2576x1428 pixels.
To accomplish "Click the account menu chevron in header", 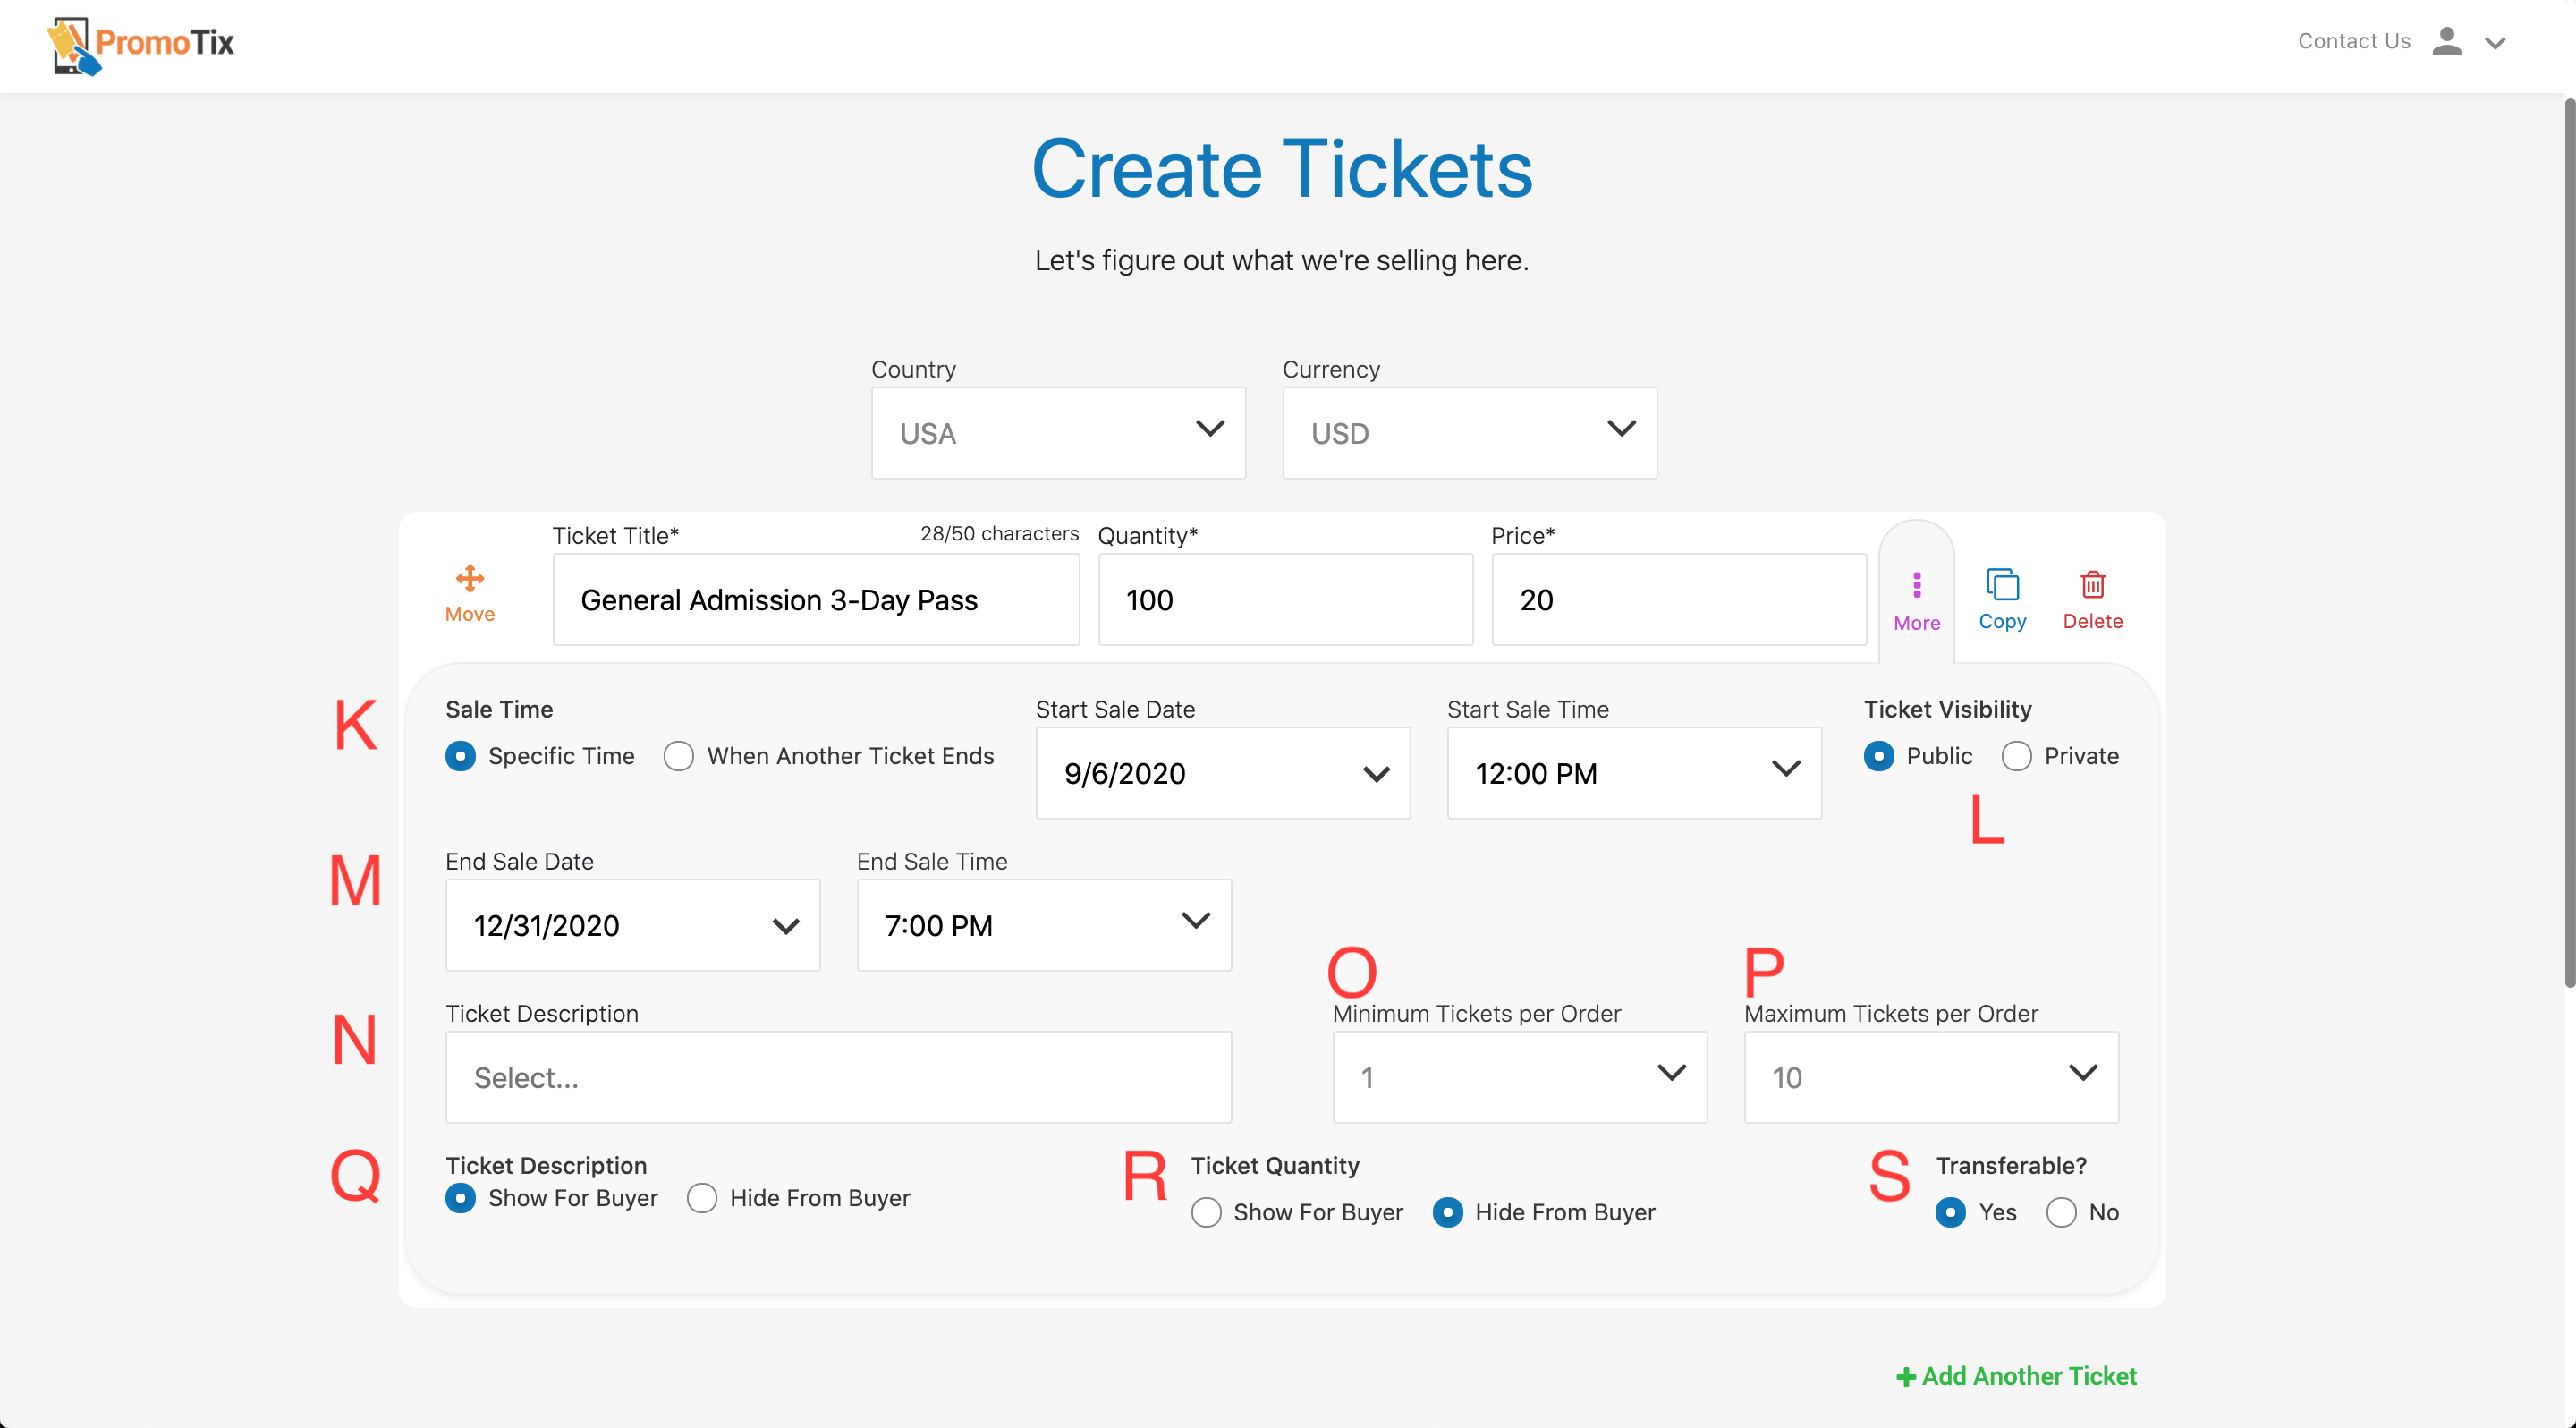I will 2495,43.
